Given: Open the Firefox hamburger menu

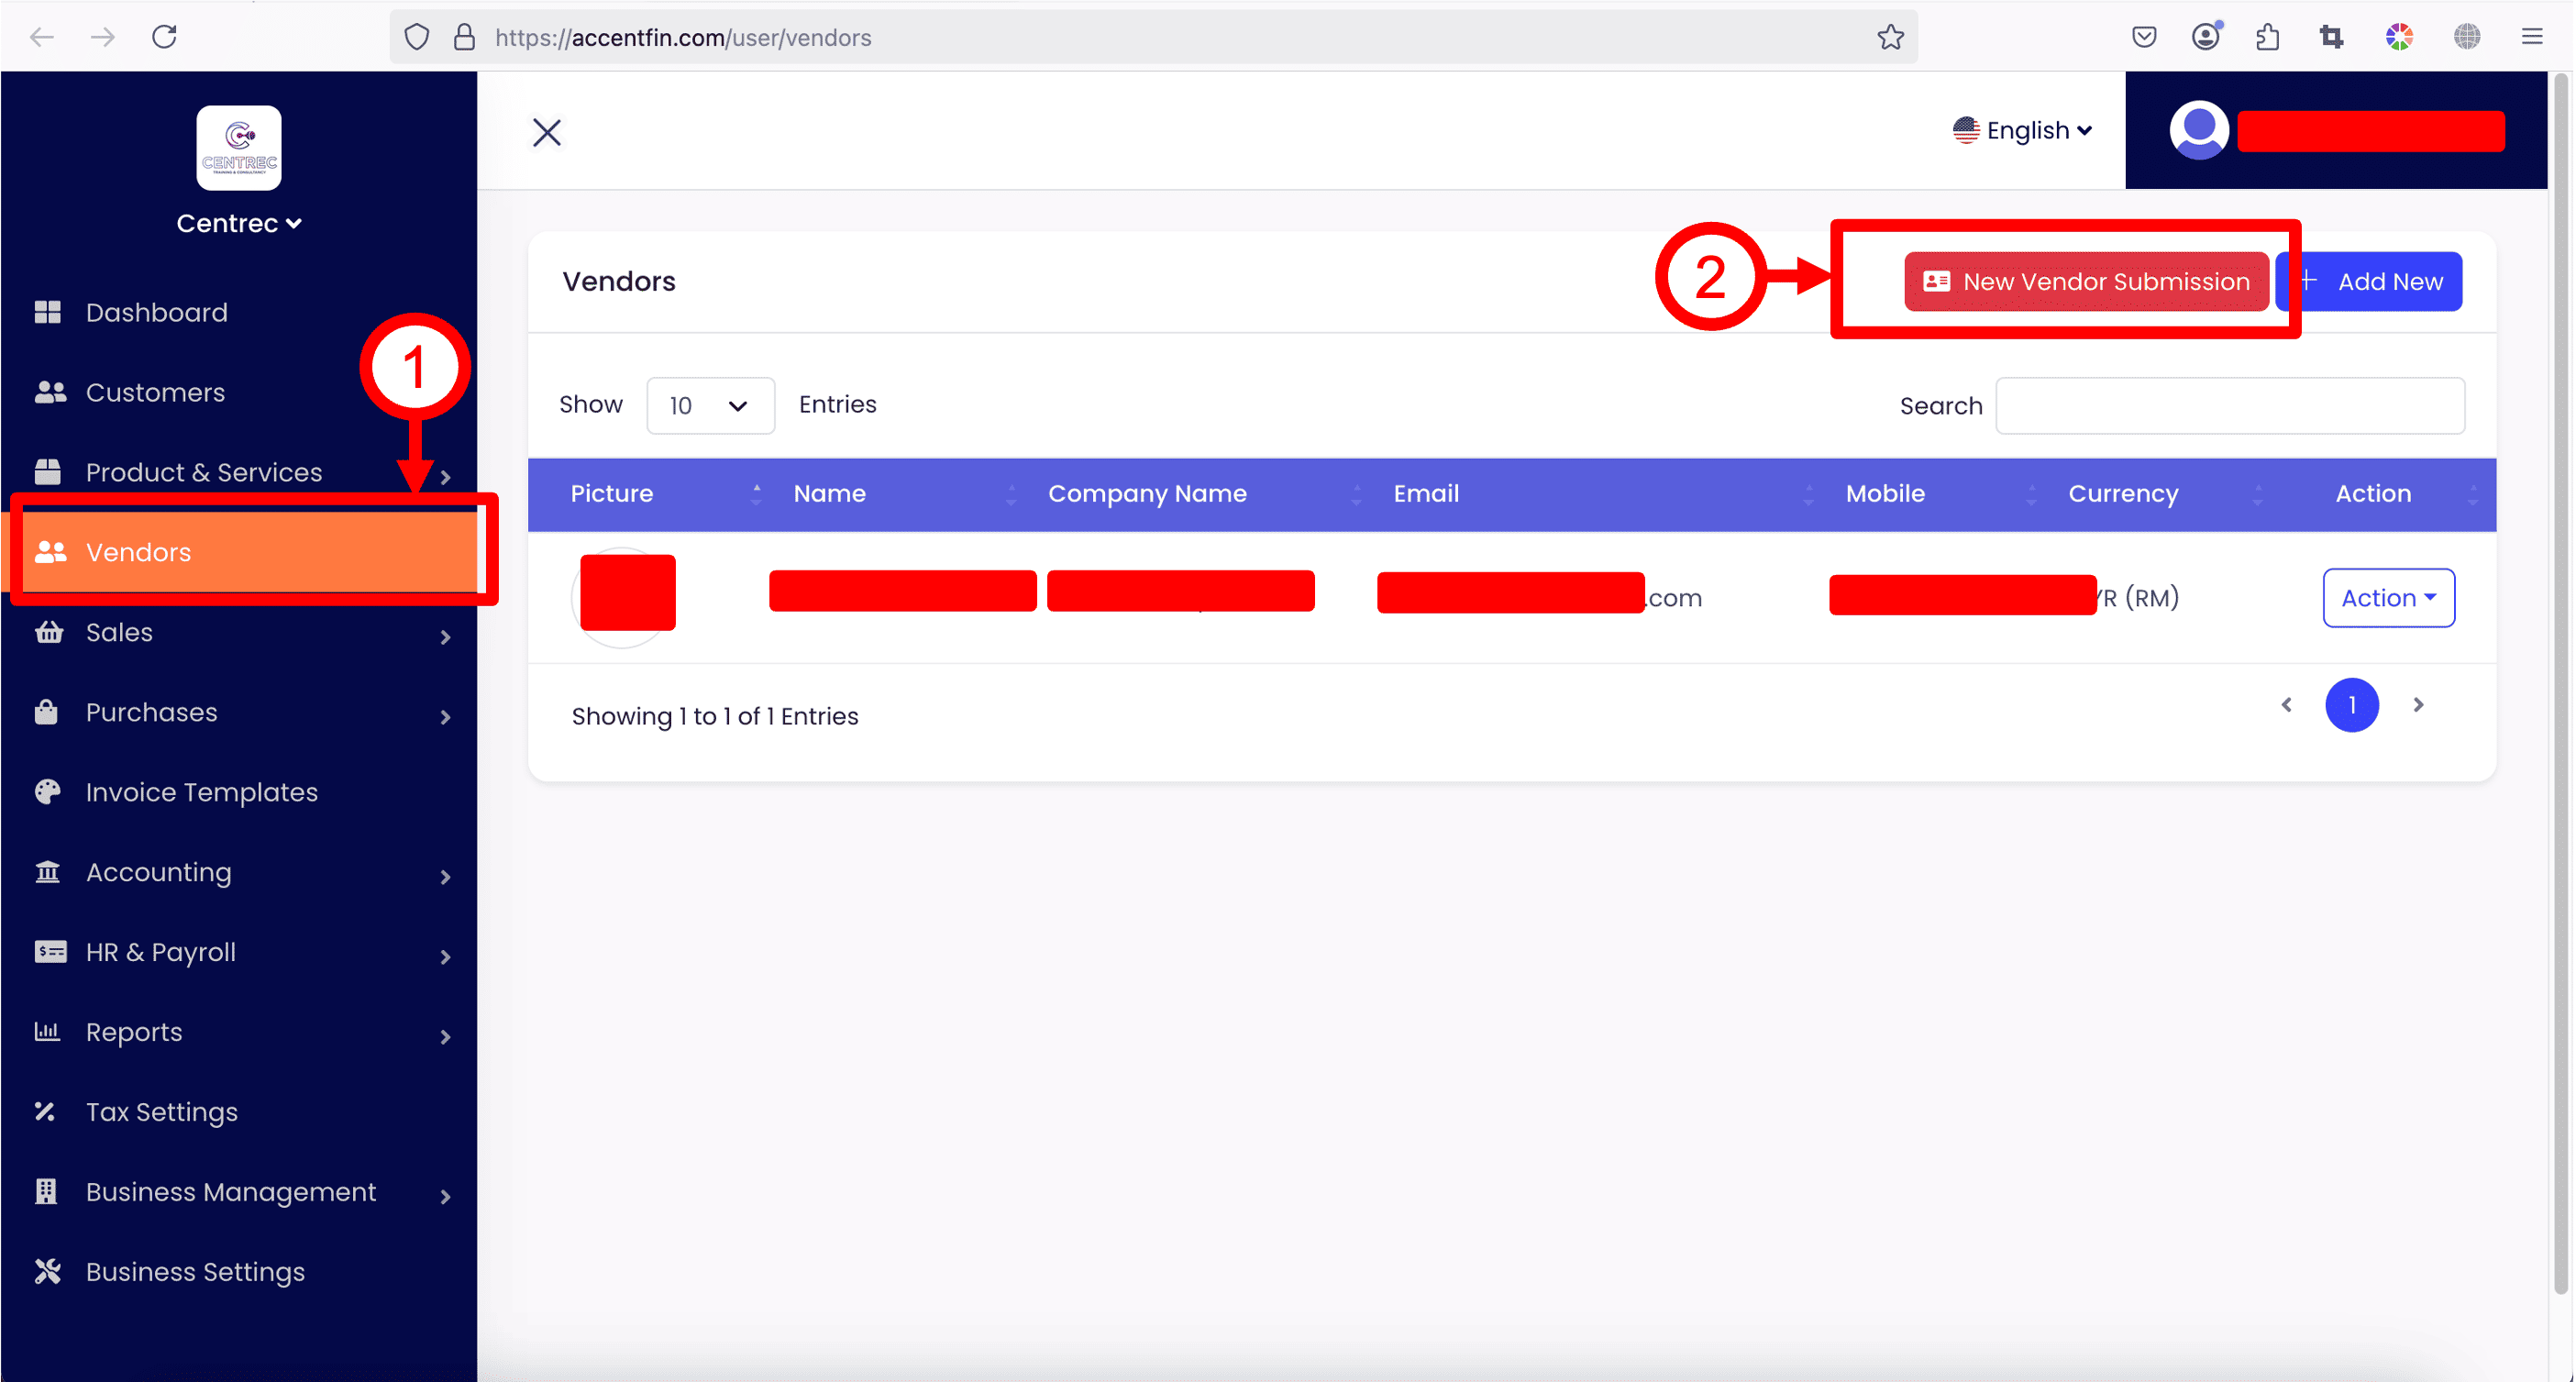Looking at the screenshot, I should tap(2531, 37).
